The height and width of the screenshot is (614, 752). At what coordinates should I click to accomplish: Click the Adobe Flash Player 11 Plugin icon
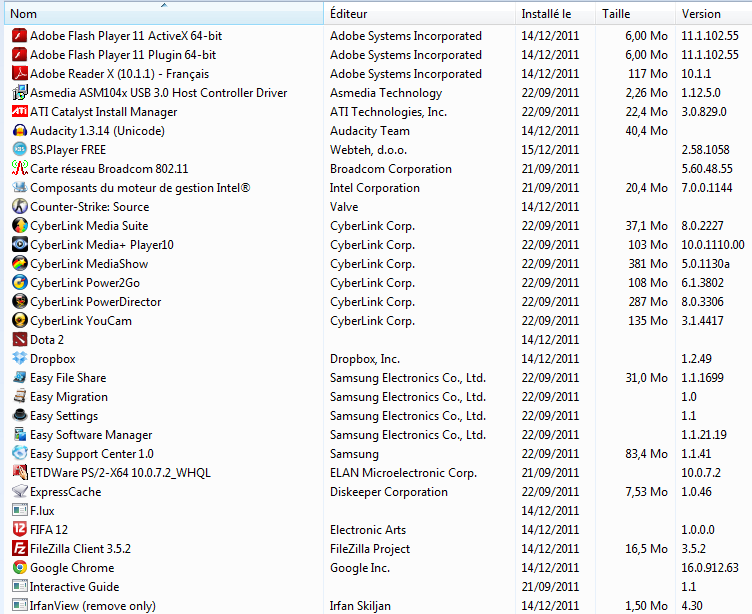coord(20,55)
